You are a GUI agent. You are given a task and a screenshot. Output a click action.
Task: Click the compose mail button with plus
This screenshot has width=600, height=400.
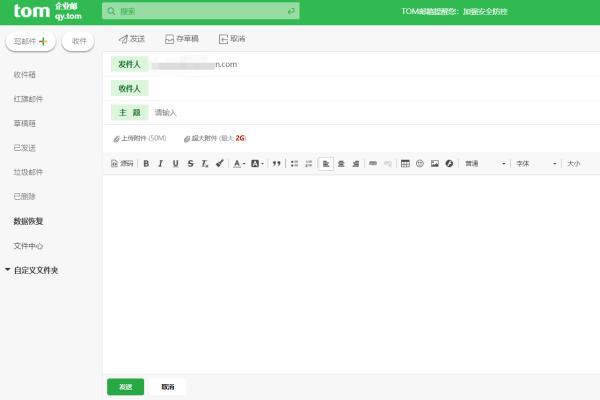click(x=31, y=41)
